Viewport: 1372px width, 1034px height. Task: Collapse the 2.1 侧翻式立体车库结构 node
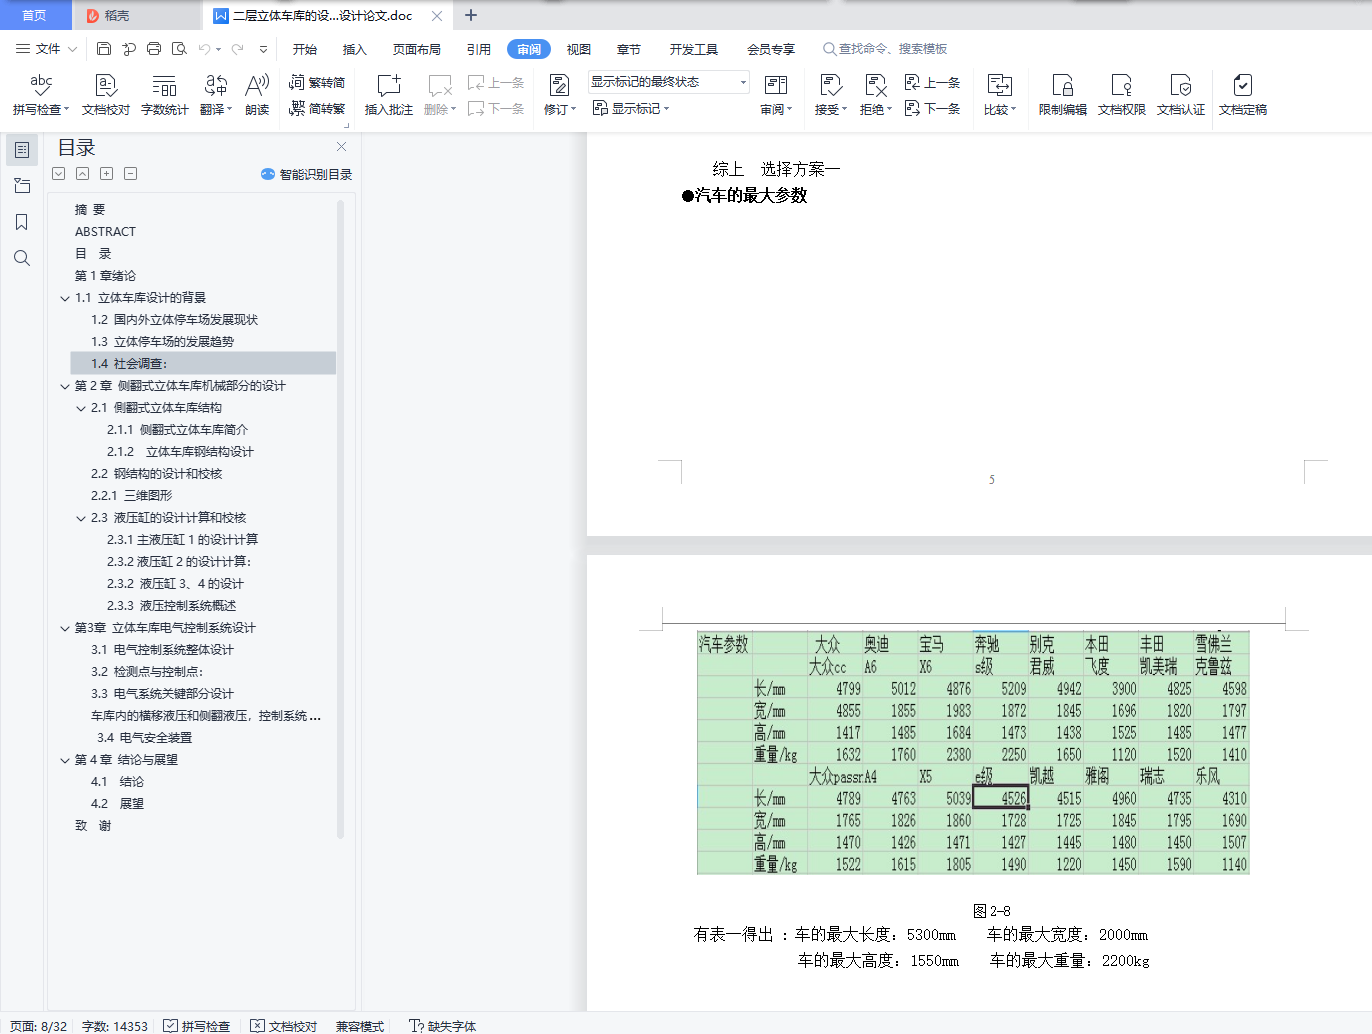(81, 408)
